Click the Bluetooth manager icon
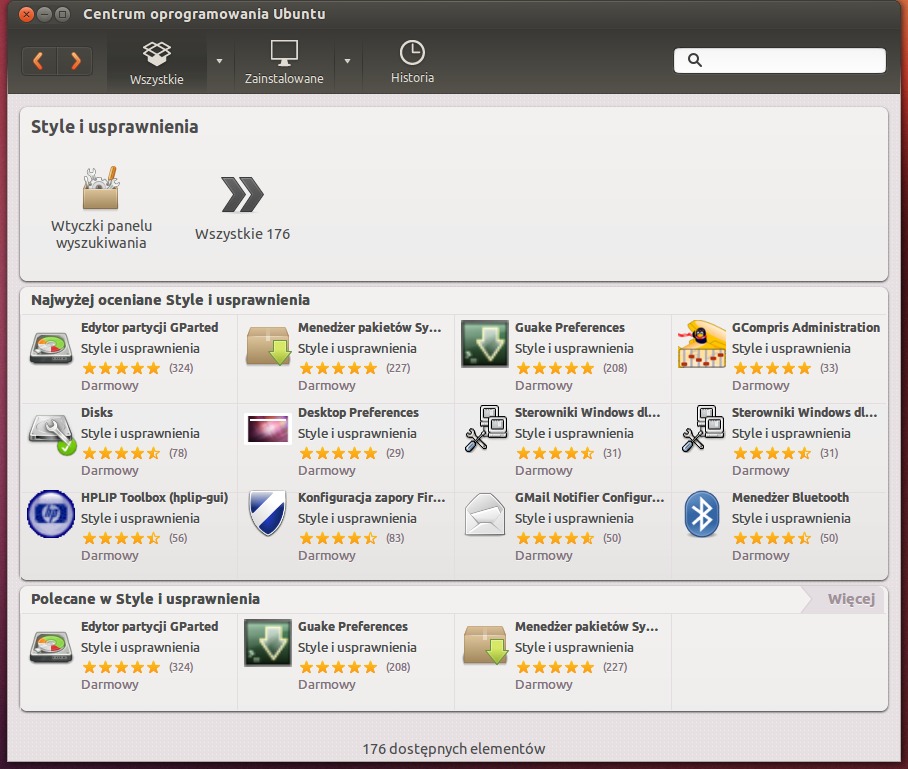The width and height of the screenshot is (908, 769). (x=702, y=514)
